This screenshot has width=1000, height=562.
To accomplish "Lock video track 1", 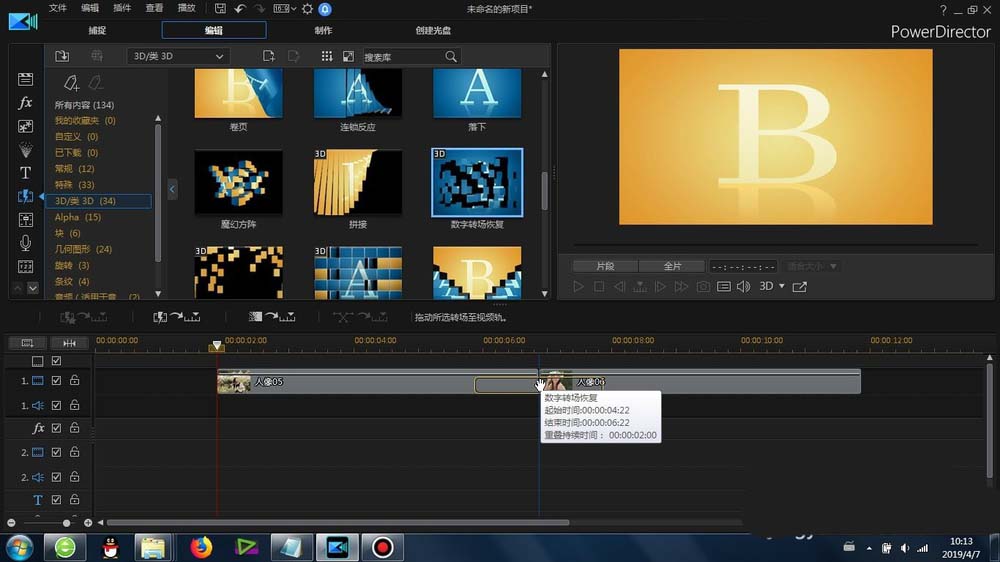I will point(75,380).
